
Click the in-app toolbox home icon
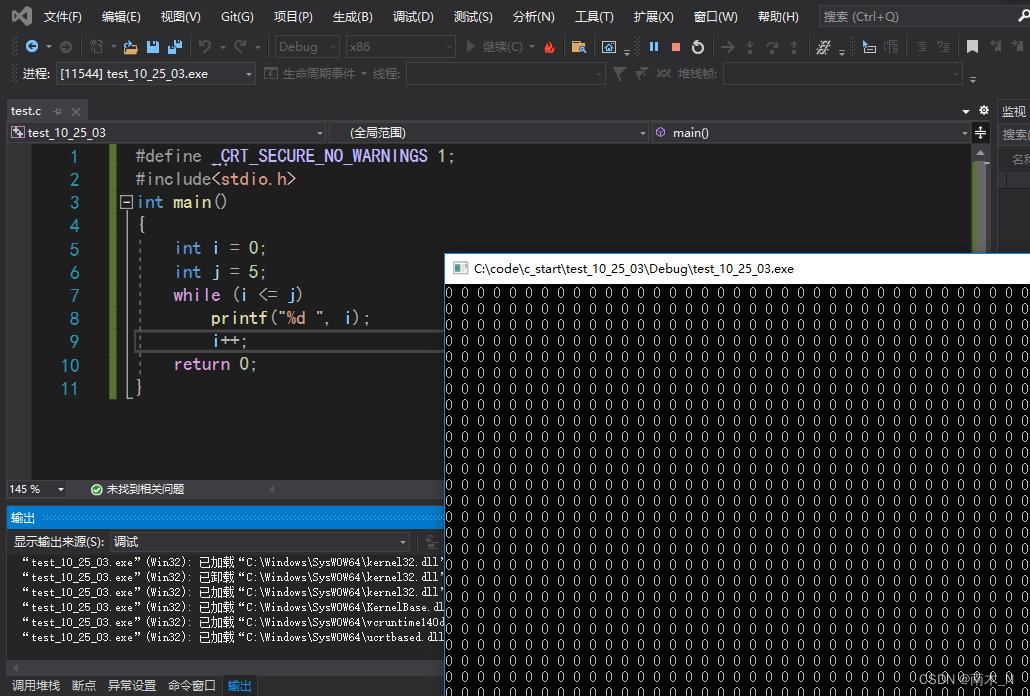pyautogui.click(x=609, y=47)
